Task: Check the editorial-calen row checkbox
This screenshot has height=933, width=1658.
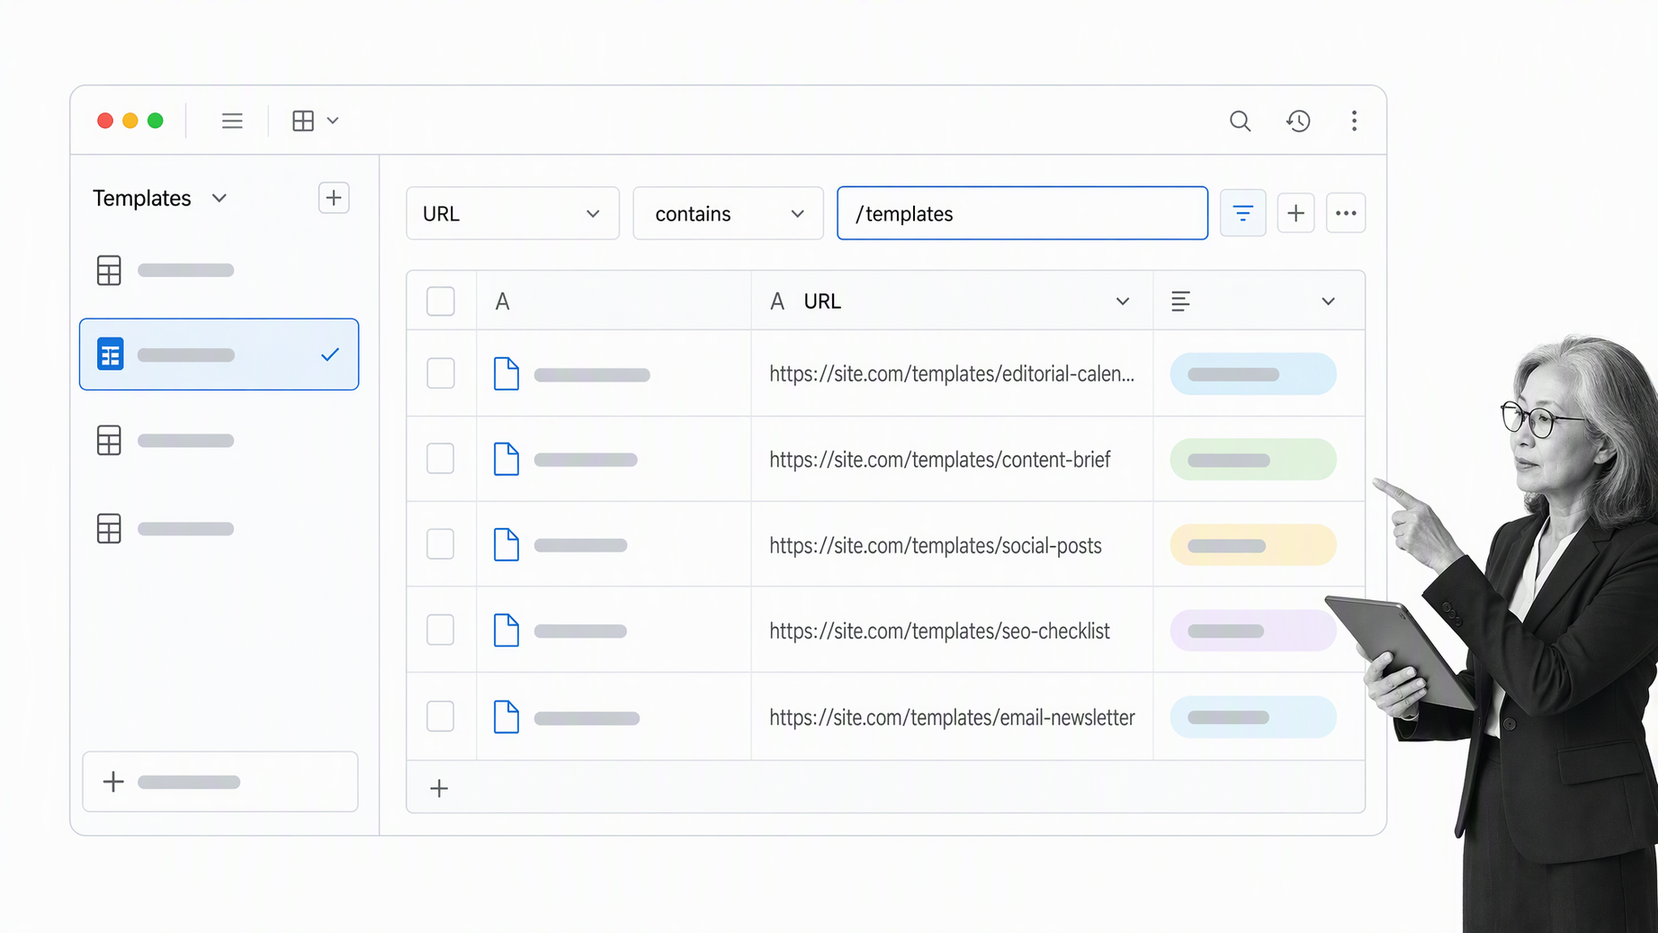Action: tap(441, 373)
